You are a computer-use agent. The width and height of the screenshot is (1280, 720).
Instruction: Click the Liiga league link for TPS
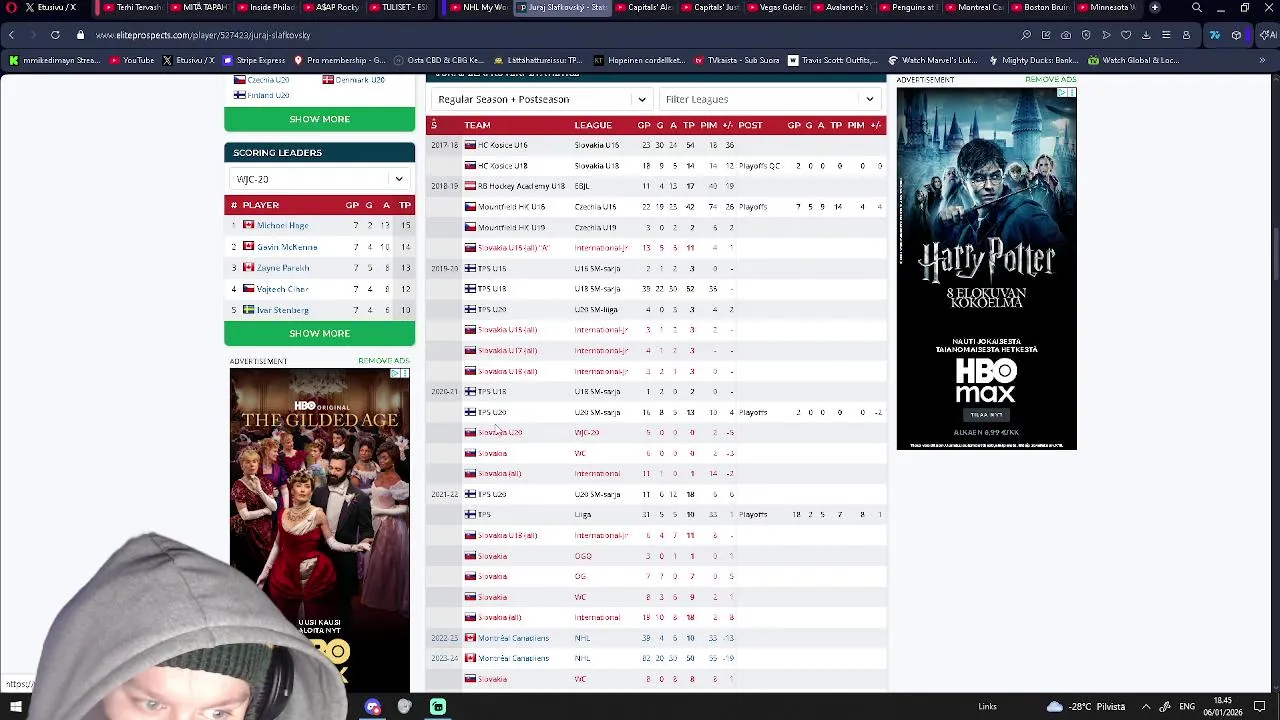tap(583, 515)
